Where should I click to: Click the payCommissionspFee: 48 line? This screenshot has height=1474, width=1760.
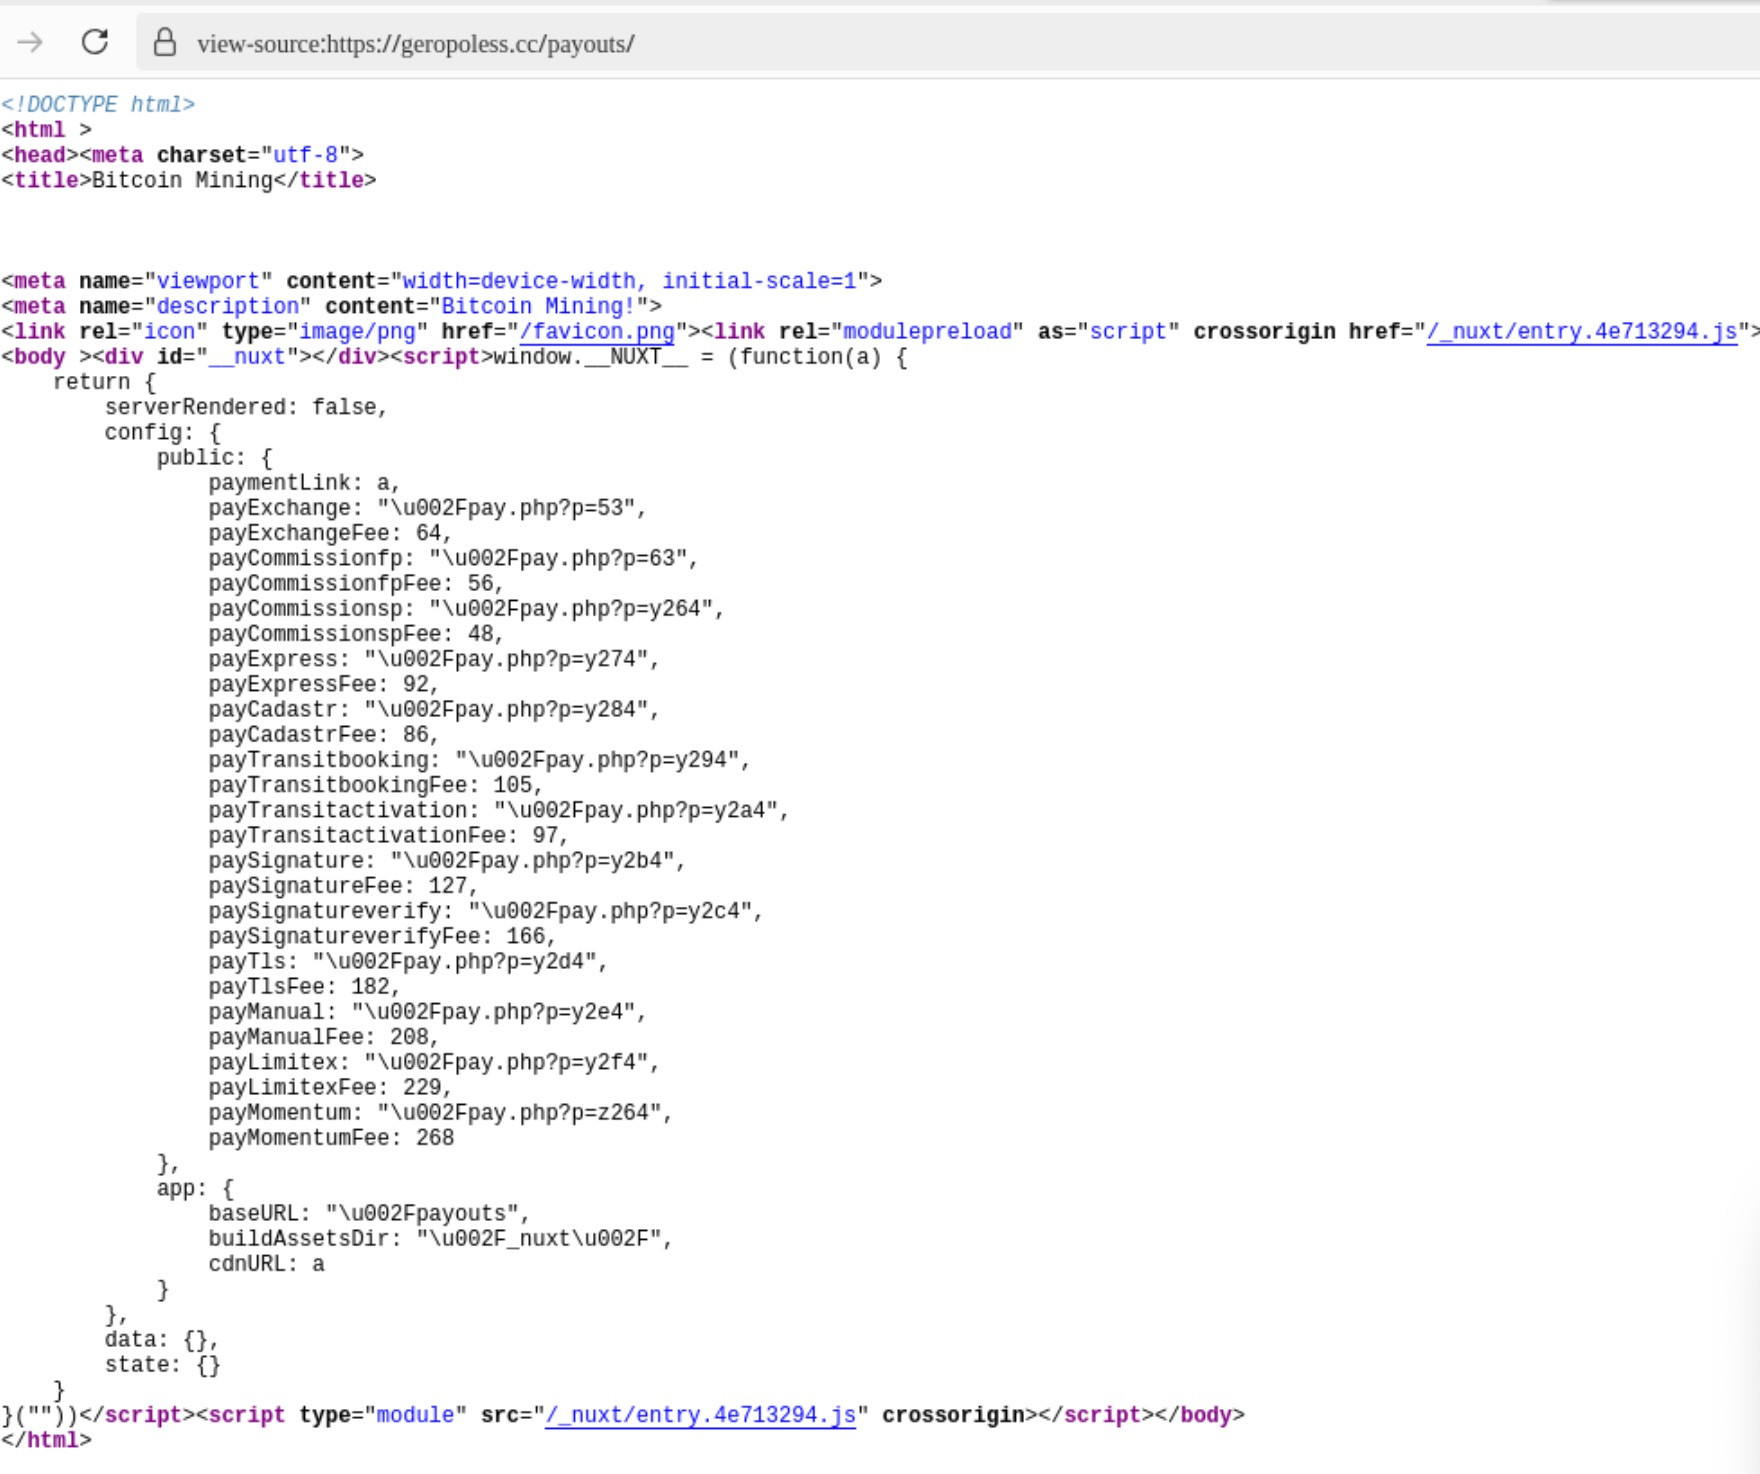(x=356, y=634)
